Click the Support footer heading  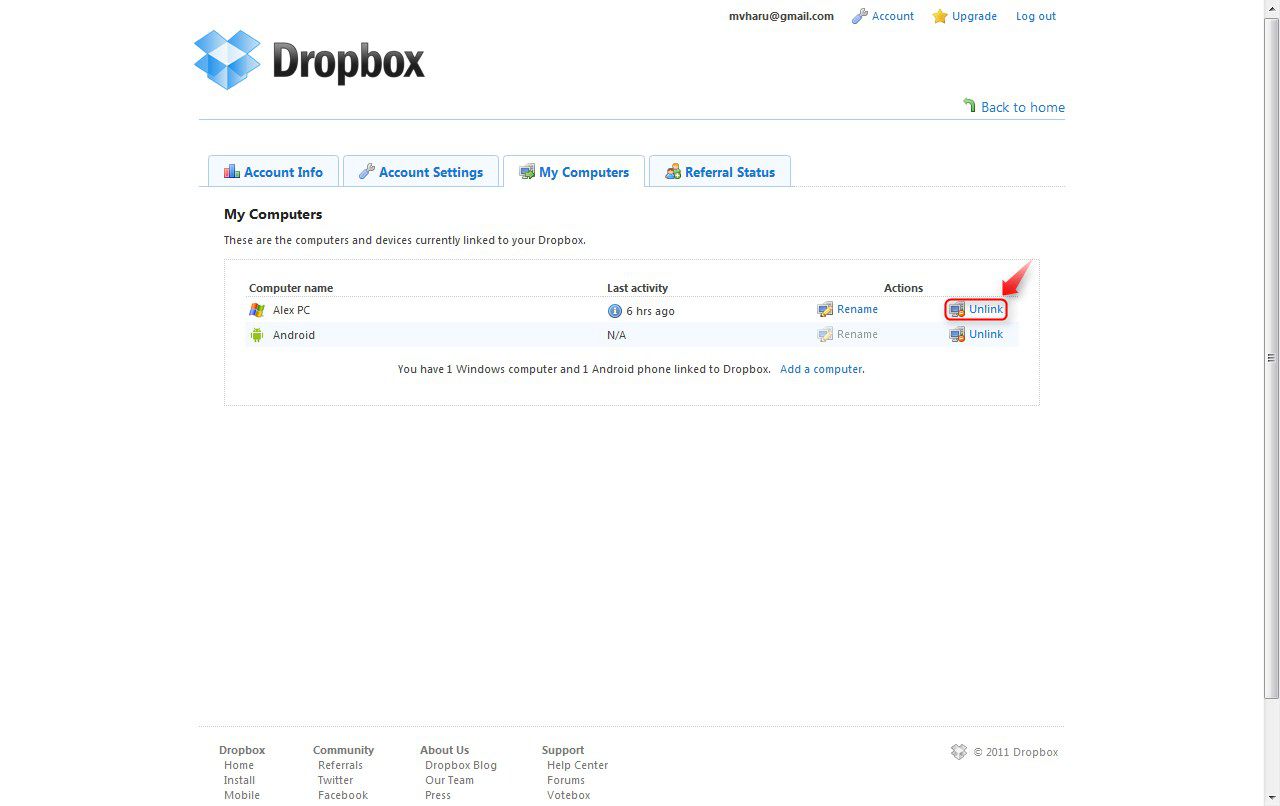click(563, 750)
